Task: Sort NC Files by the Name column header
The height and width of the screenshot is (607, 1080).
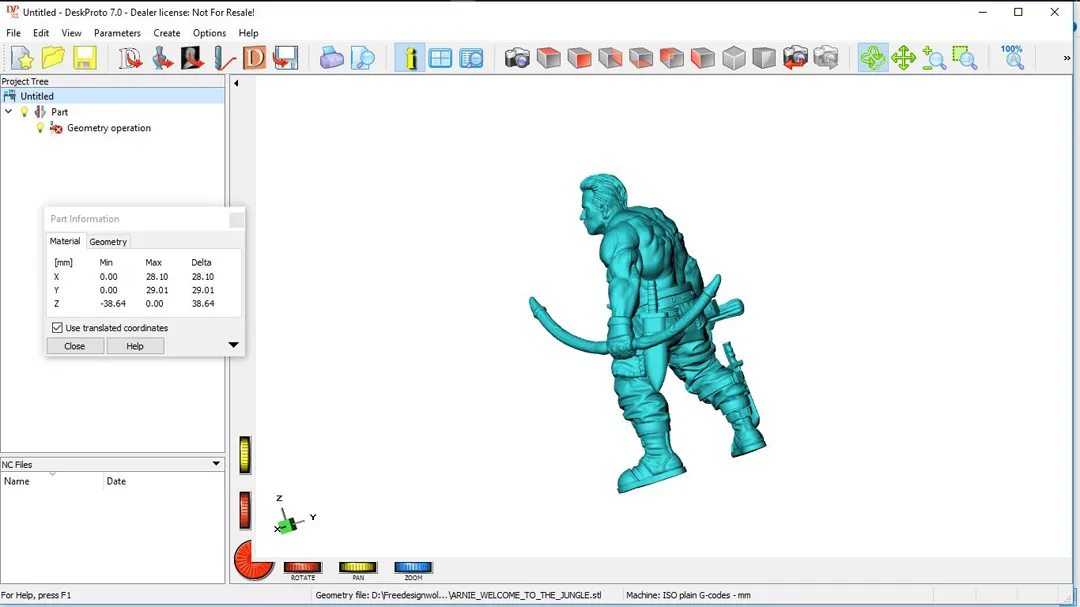Action: (52, 481)
